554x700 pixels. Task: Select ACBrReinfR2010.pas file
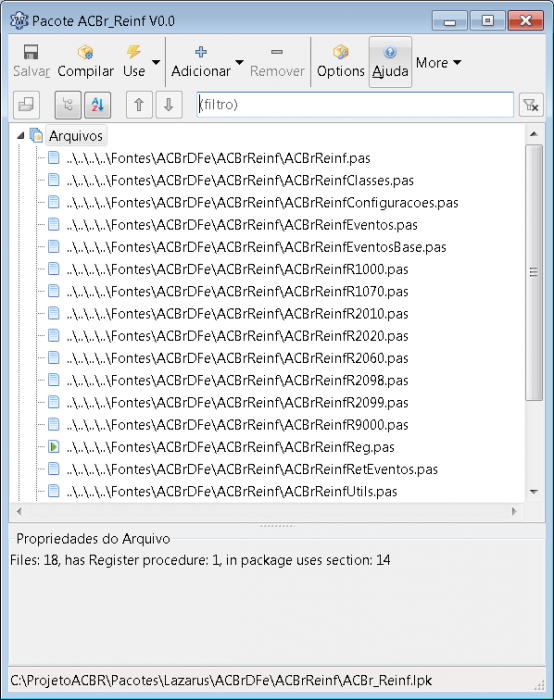tap(237, 314)
